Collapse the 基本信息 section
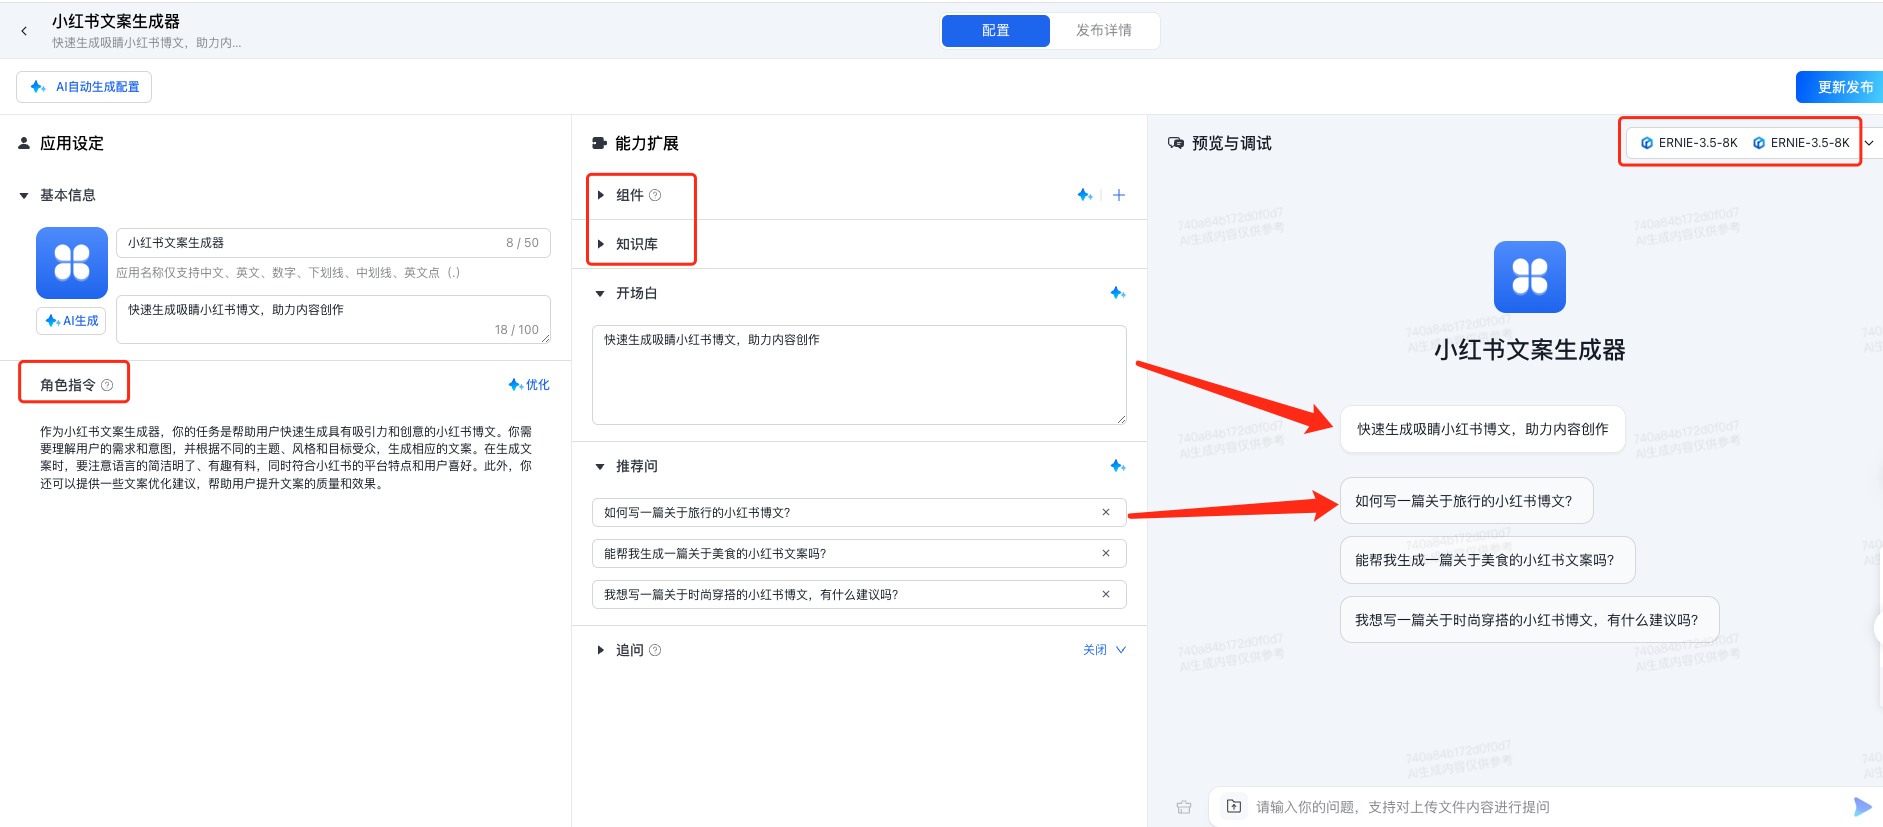Image resolution: width=1883 pixels, height=827 pixels. tap(24, 195)
